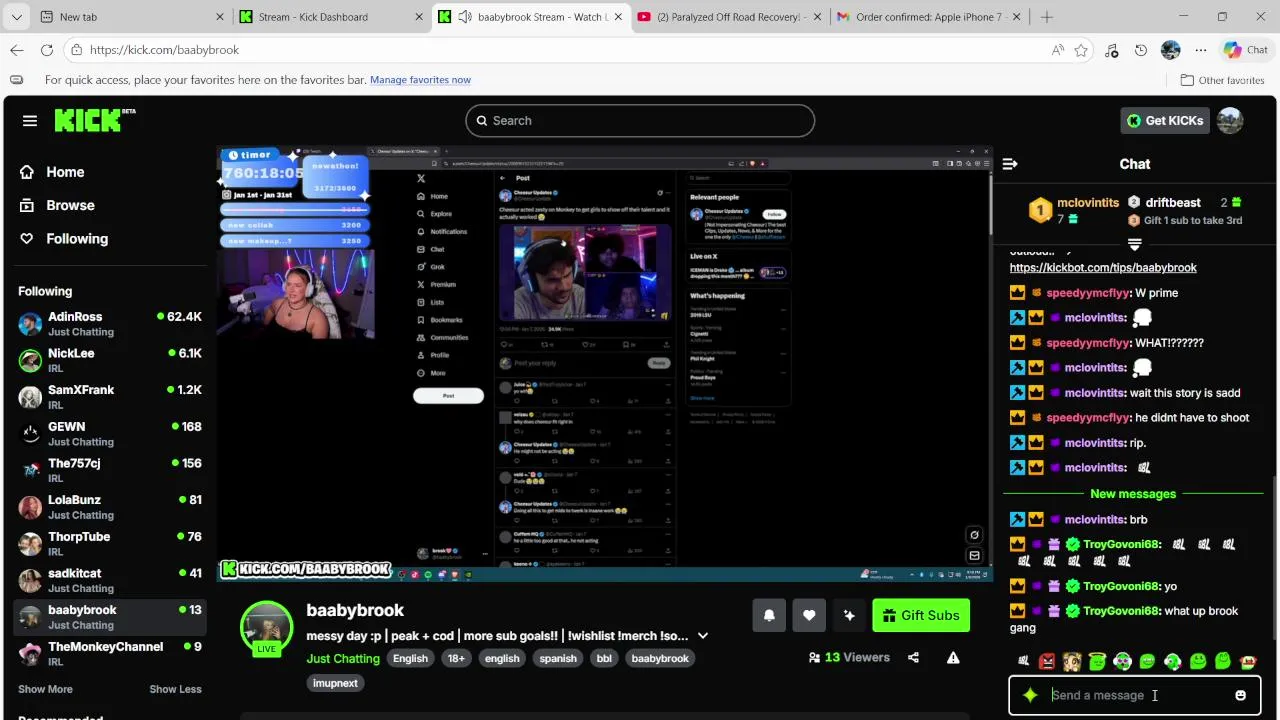Switch to Paralyzed Off Road Recovery tab

point(730,17)
